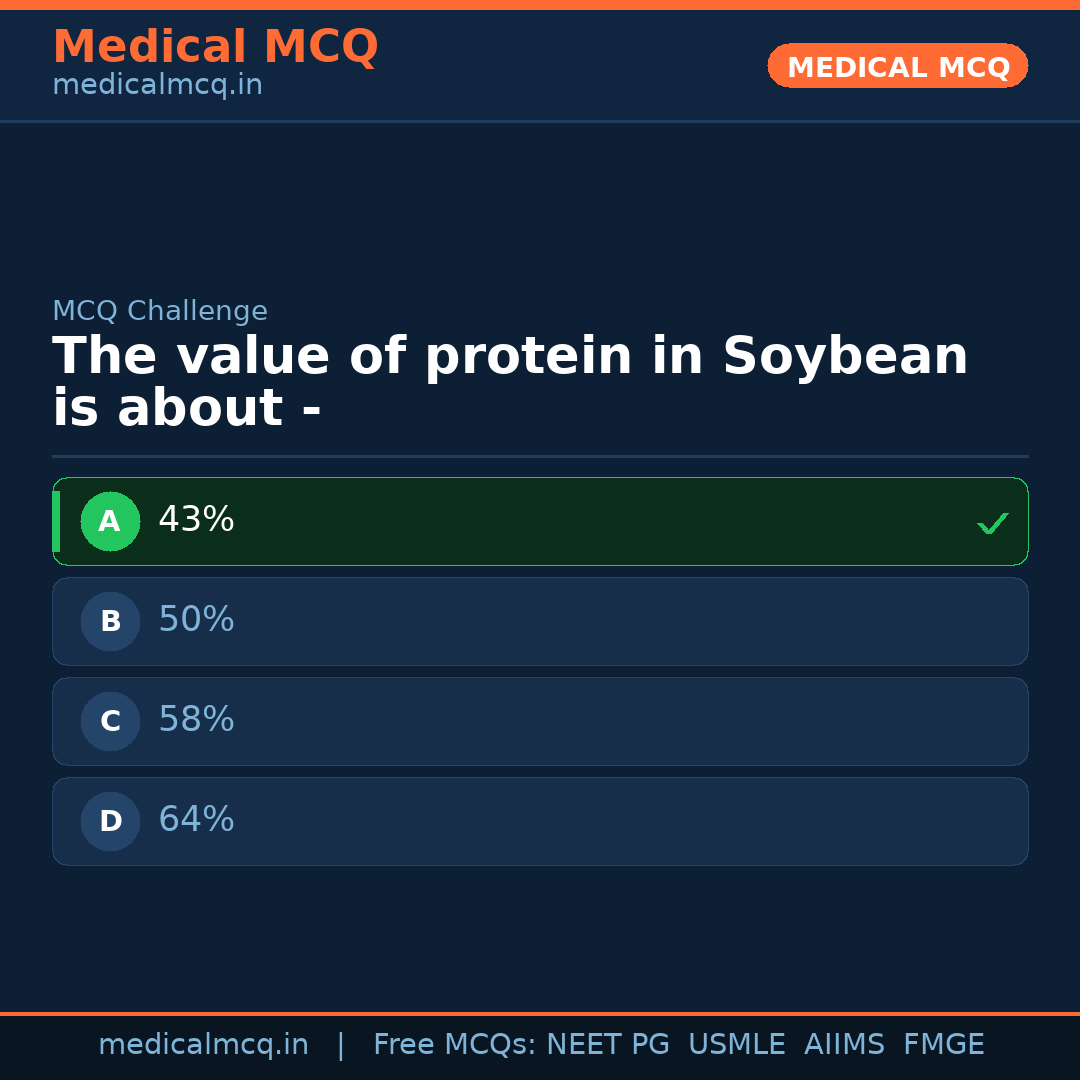Click the MCQ Challenge label

click(160, 311)
